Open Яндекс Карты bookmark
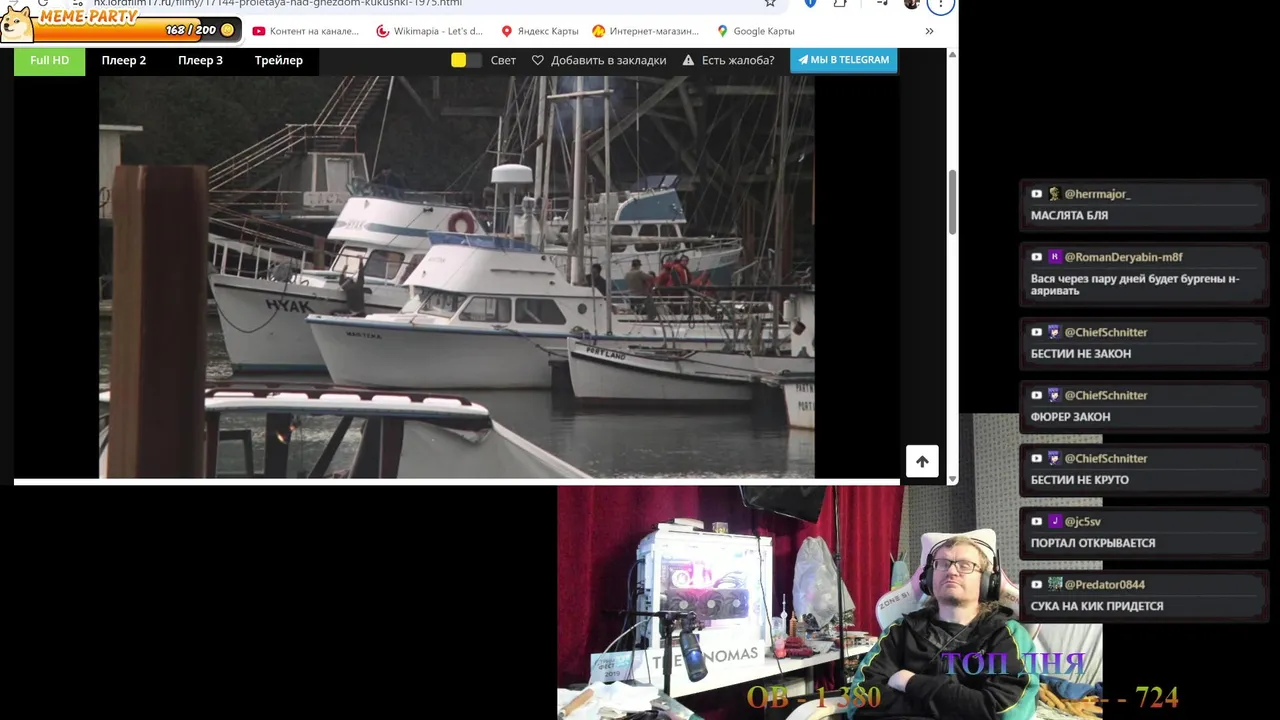Screen dimensions: 1280x720 540,31
